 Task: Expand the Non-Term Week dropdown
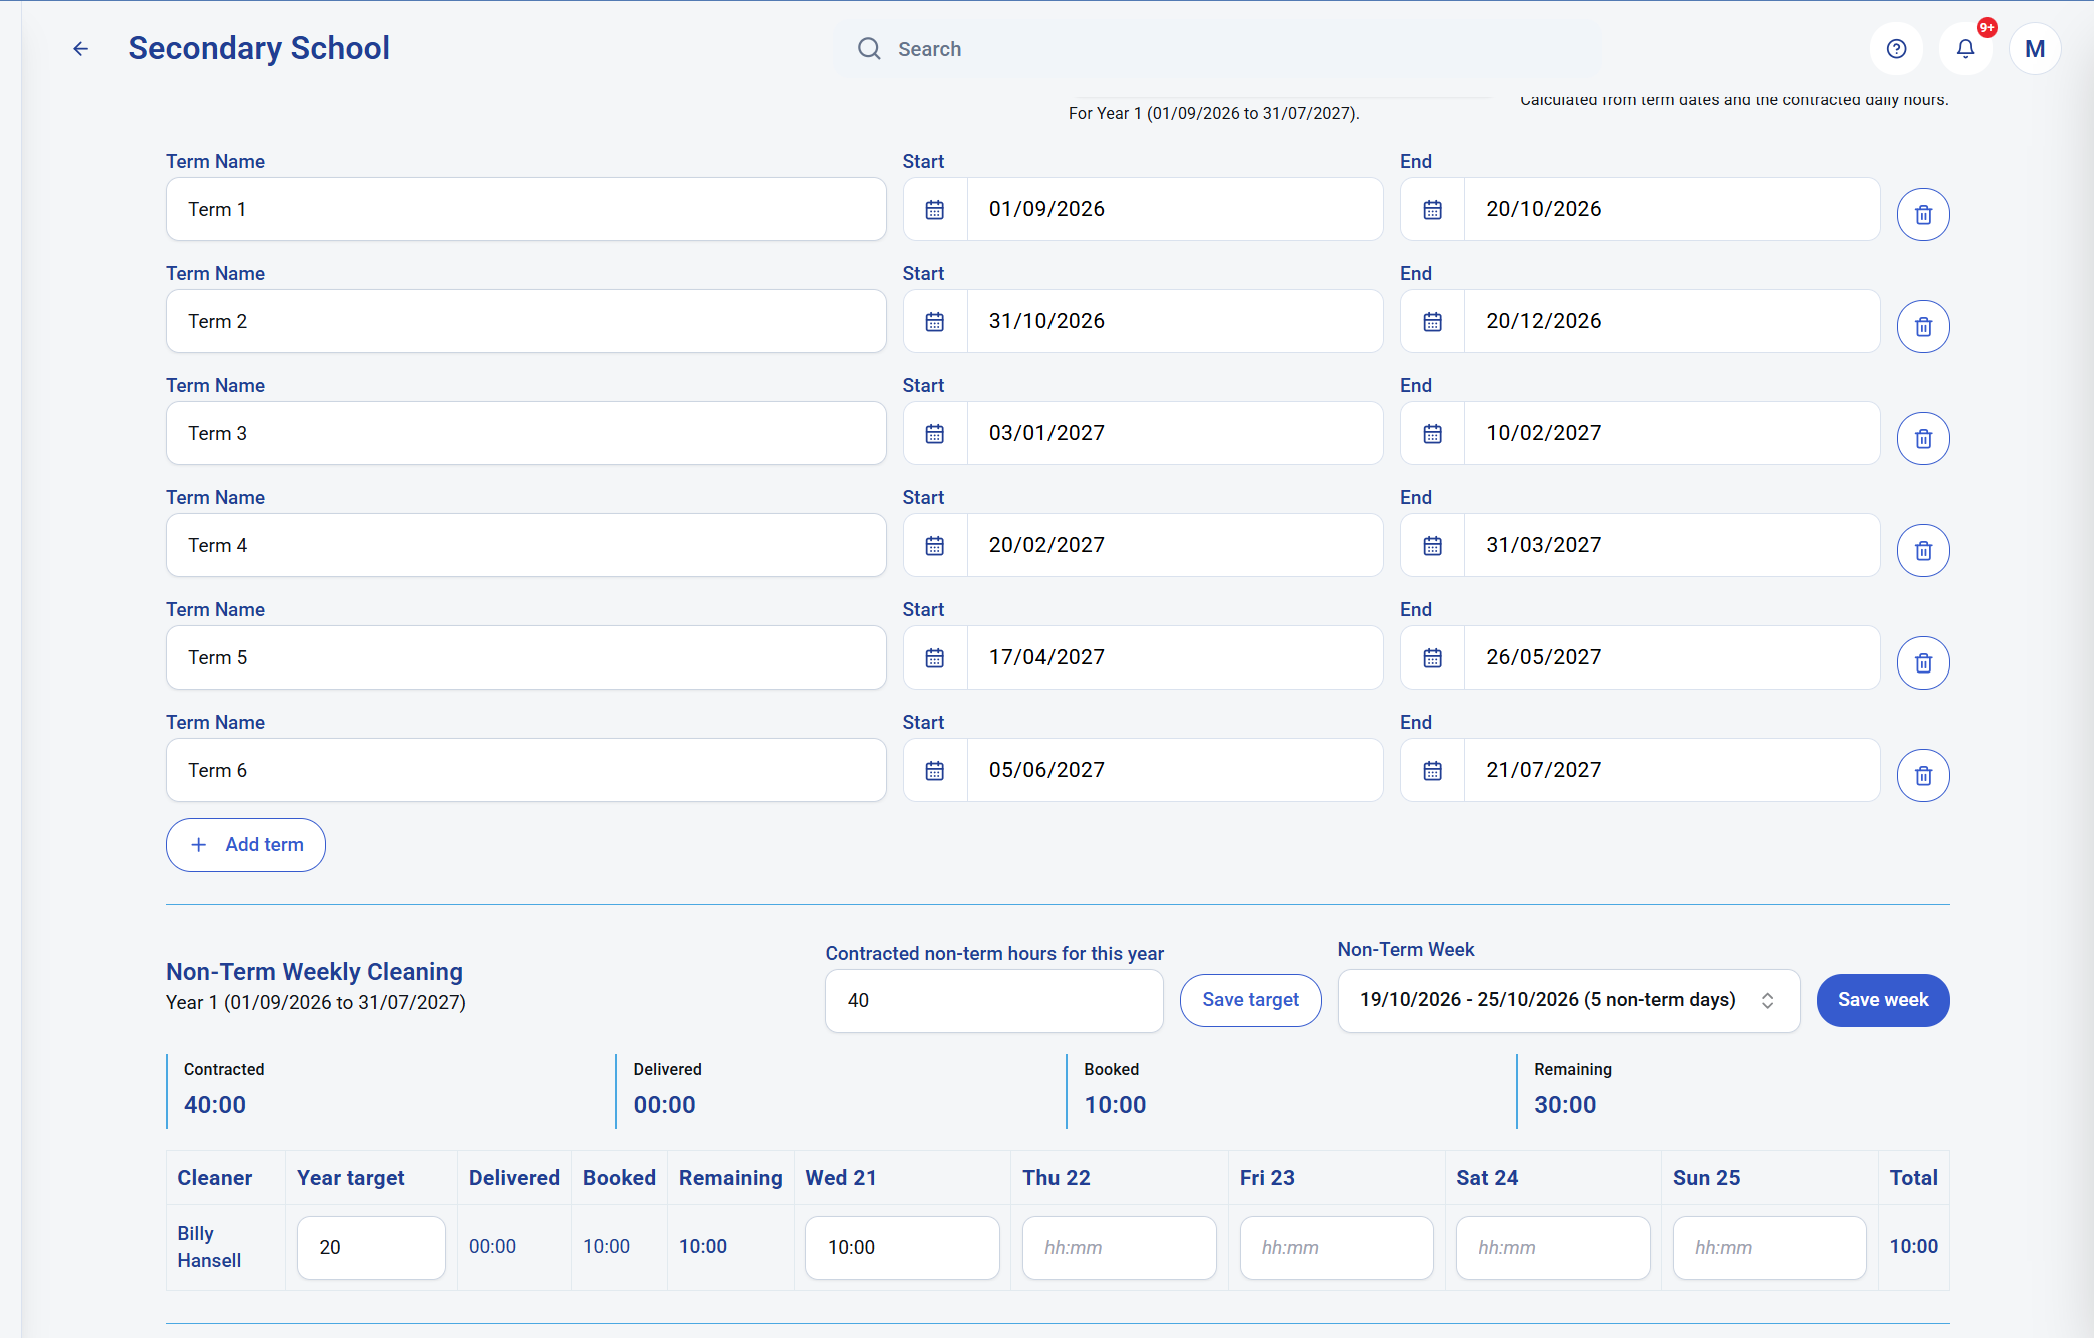click(1568, 1000)
